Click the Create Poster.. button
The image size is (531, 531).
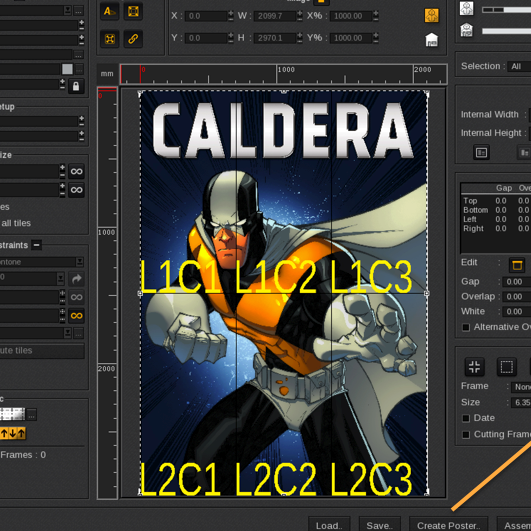[448, 525]
